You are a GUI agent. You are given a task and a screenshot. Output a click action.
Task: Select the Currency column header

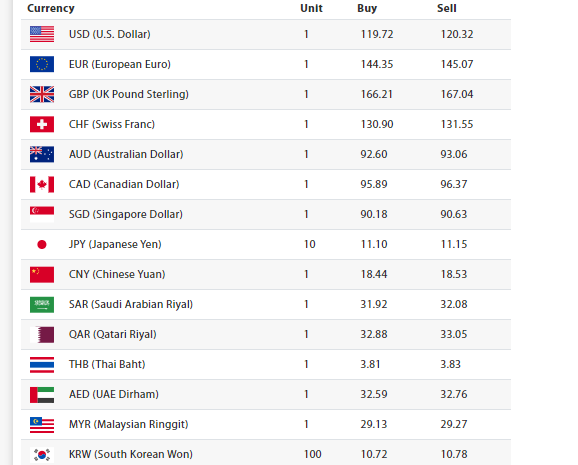tap(51, 8)
